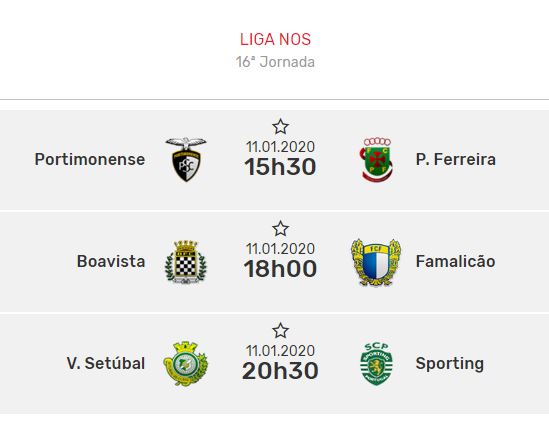Open match details at 20h30 kickoff

[280, 371]
